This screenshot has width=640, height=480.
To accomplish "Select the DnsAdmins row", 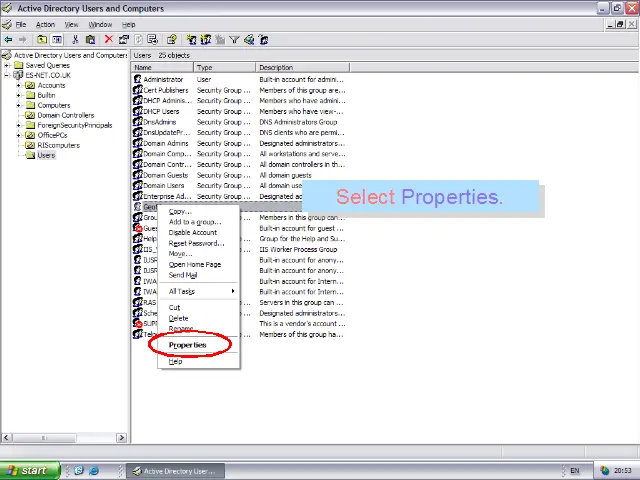I will [239, 122].
